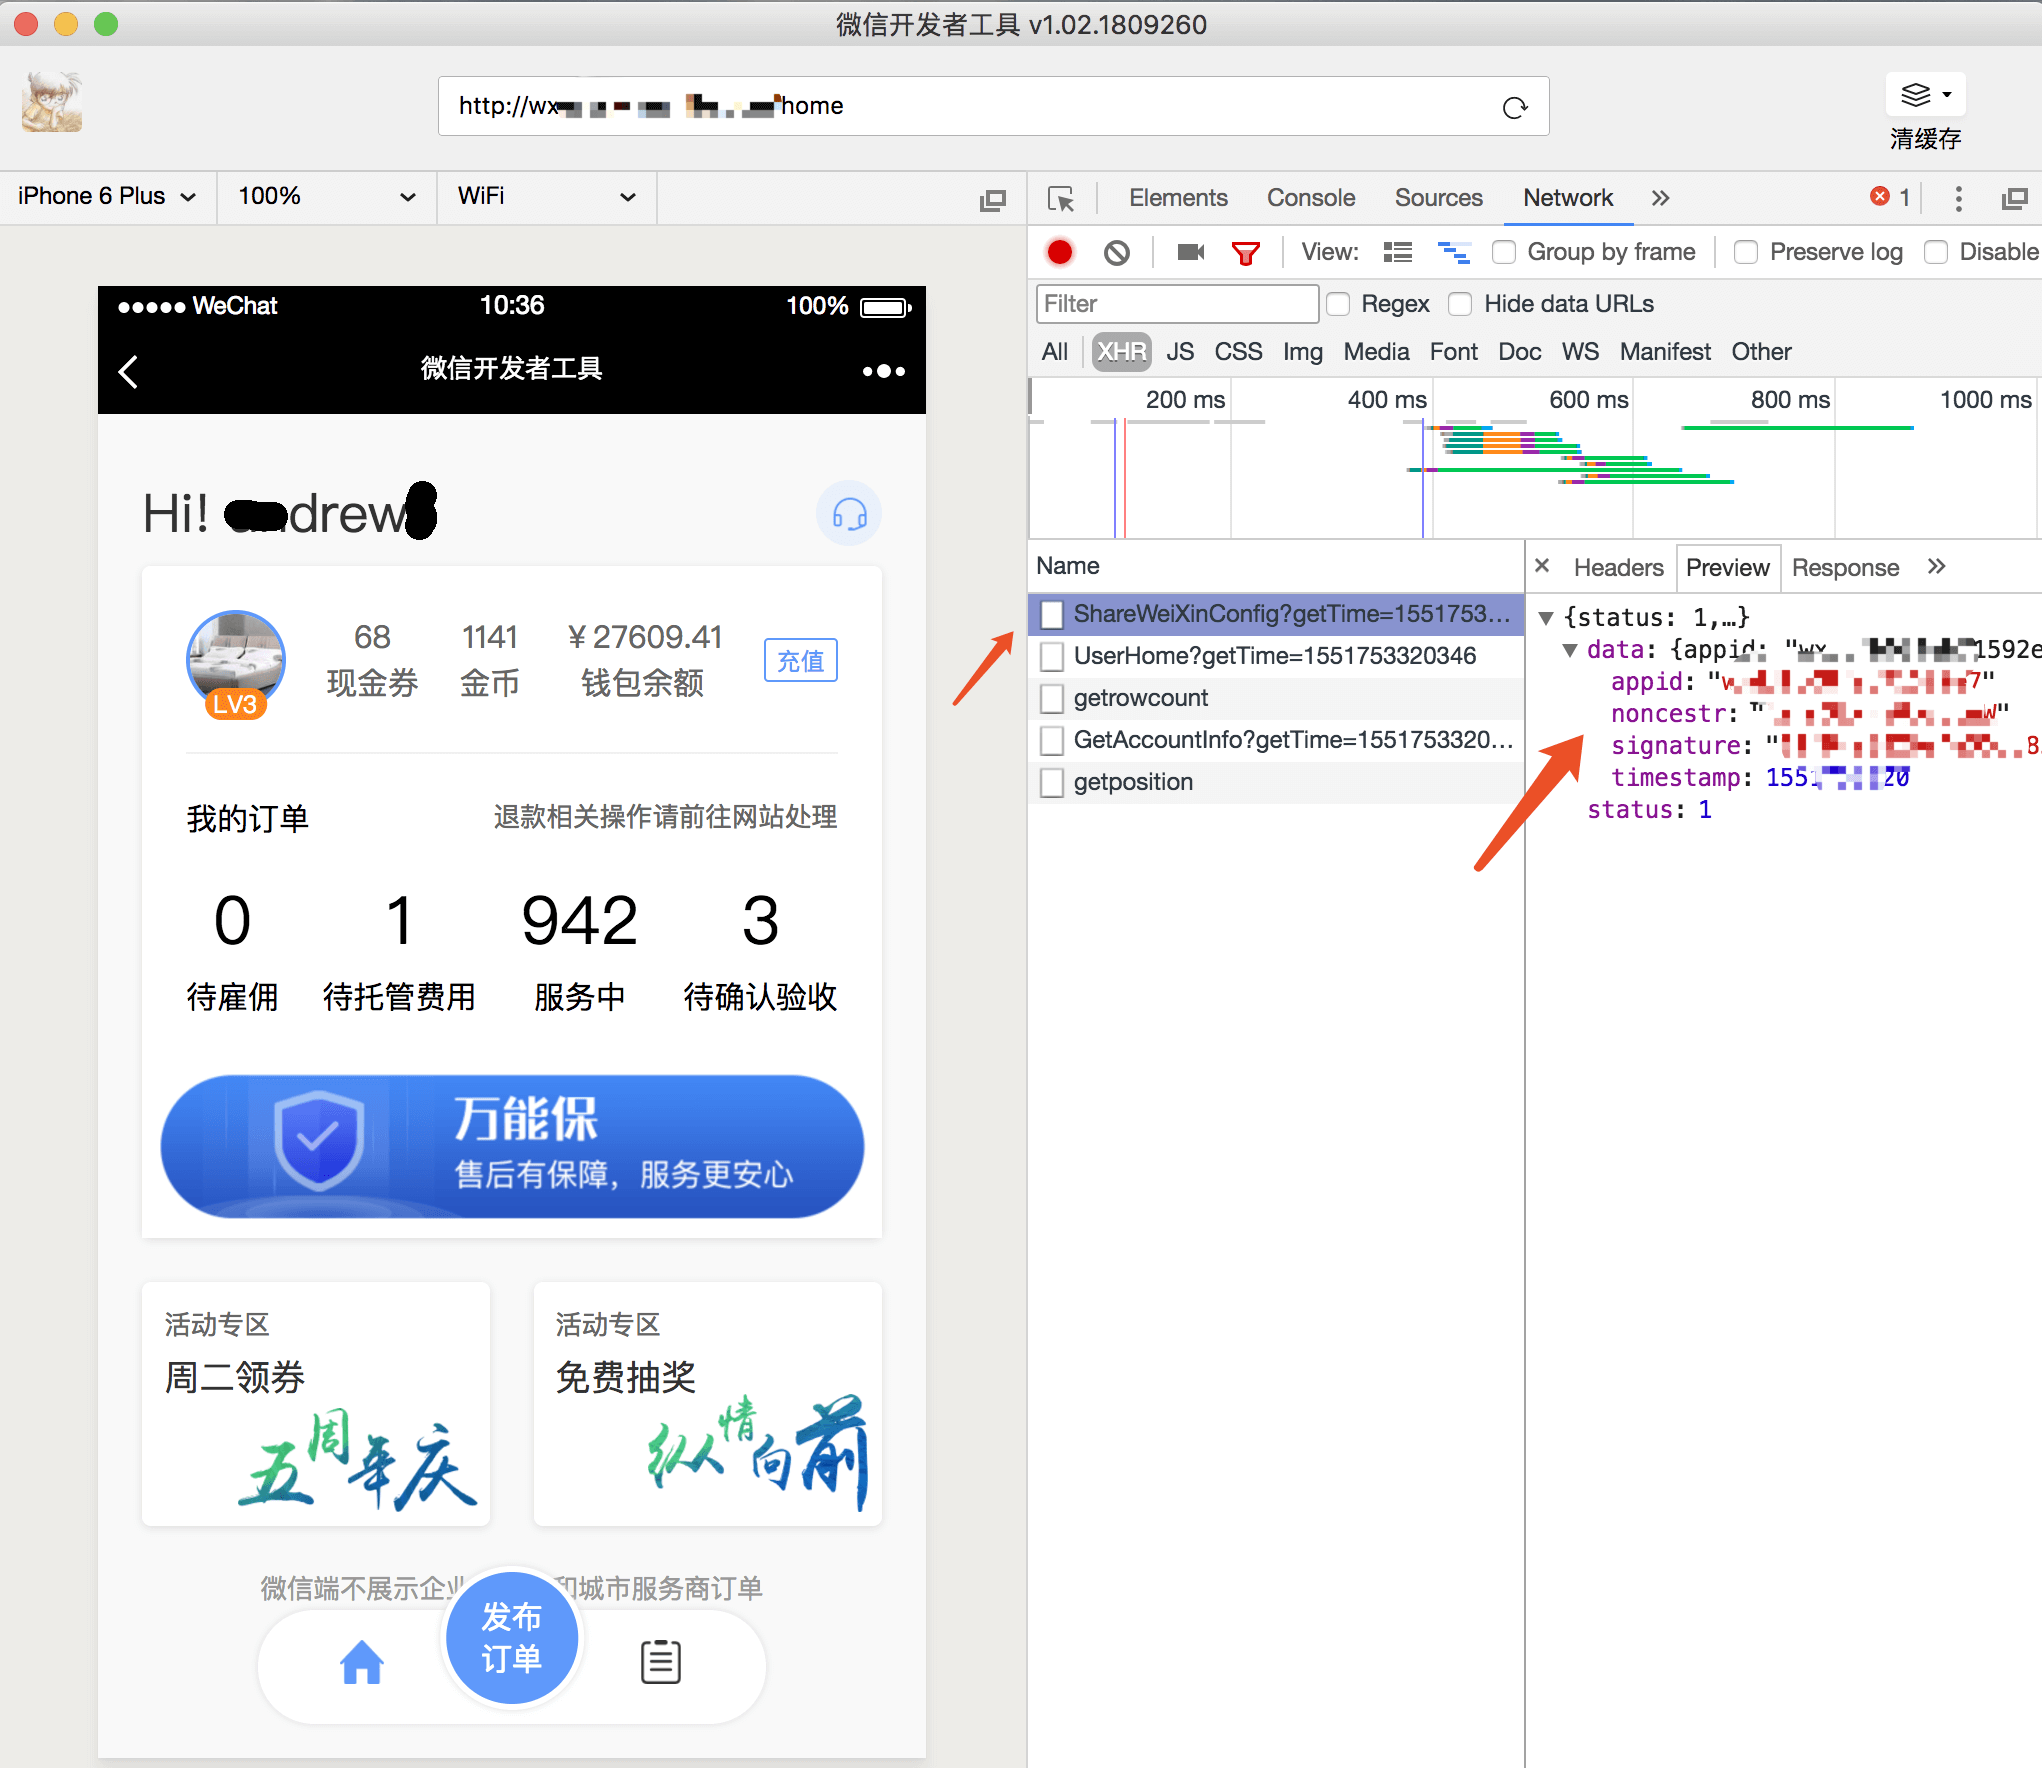Viewport: 2042px width, 1768px height.
Task: Tick the checkbox beside ShareWeiXinConfig request
Action: point(1052,614)
